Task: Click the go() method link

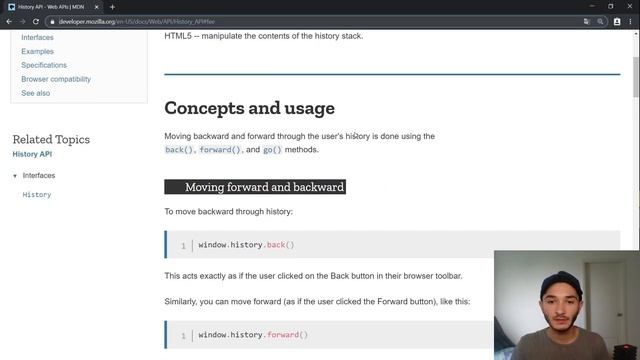Action: point(272,150)
